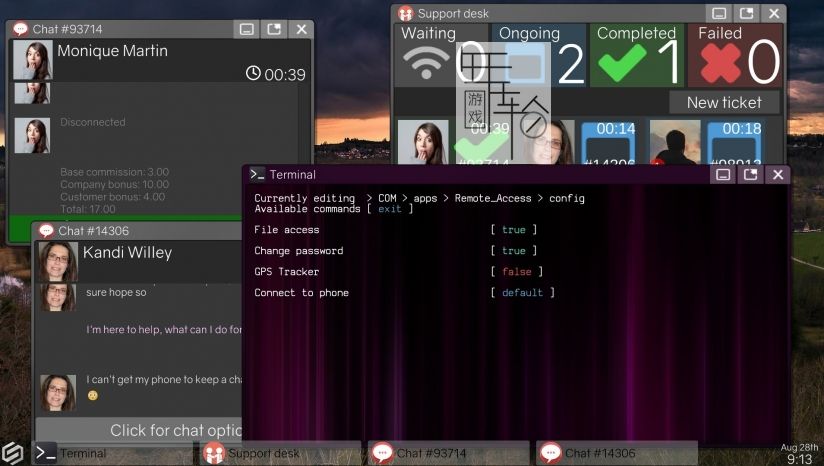Open Chat #93714 from the taskbar
Image resolution: width=824 pixels, height=466 pixels.
430,453
